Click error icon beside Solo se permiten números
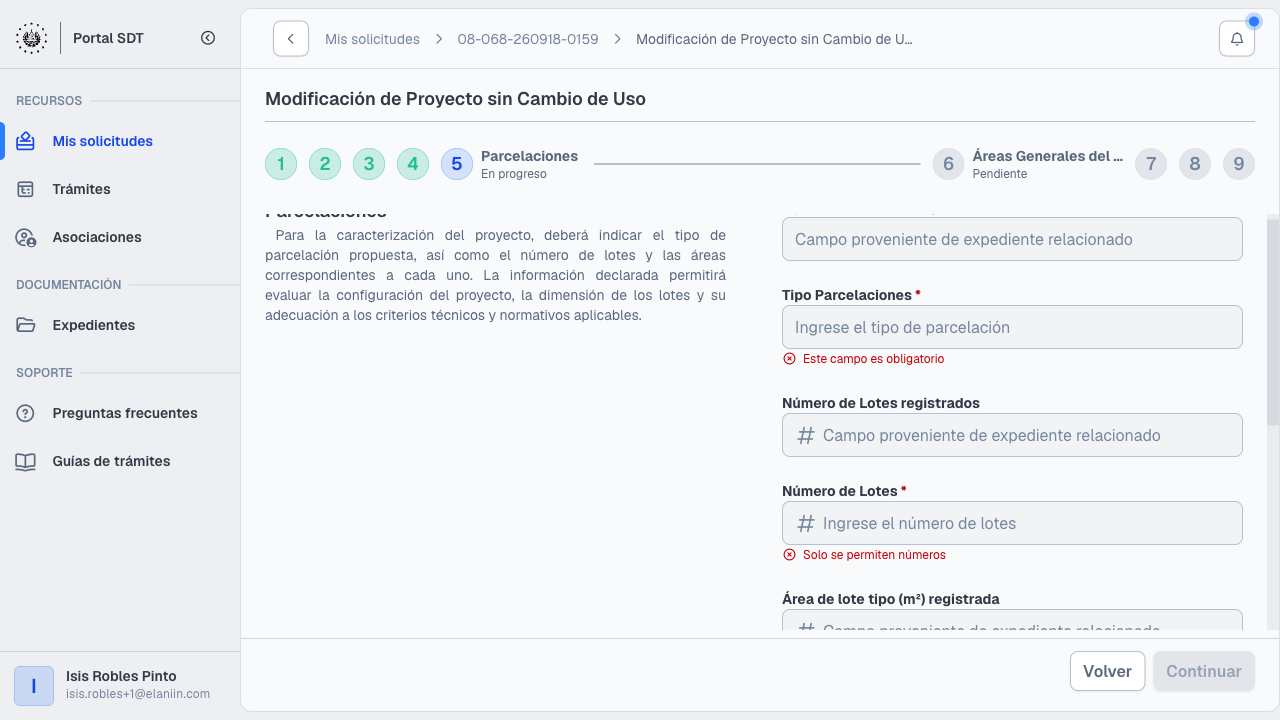 click(789, 555)
